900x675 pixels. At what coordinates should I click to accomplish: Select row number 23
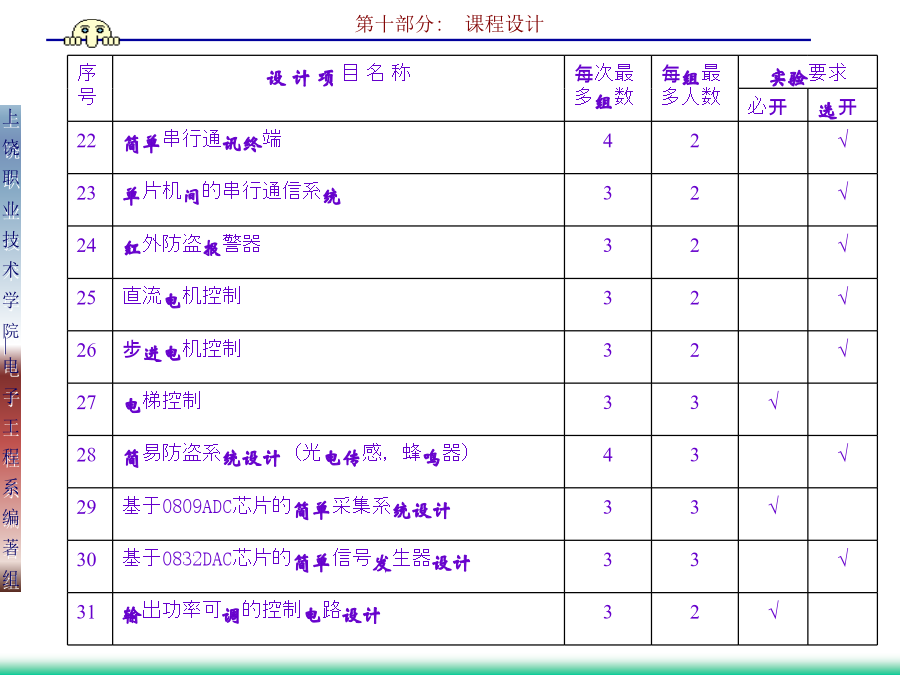click(x=86, y=193)
